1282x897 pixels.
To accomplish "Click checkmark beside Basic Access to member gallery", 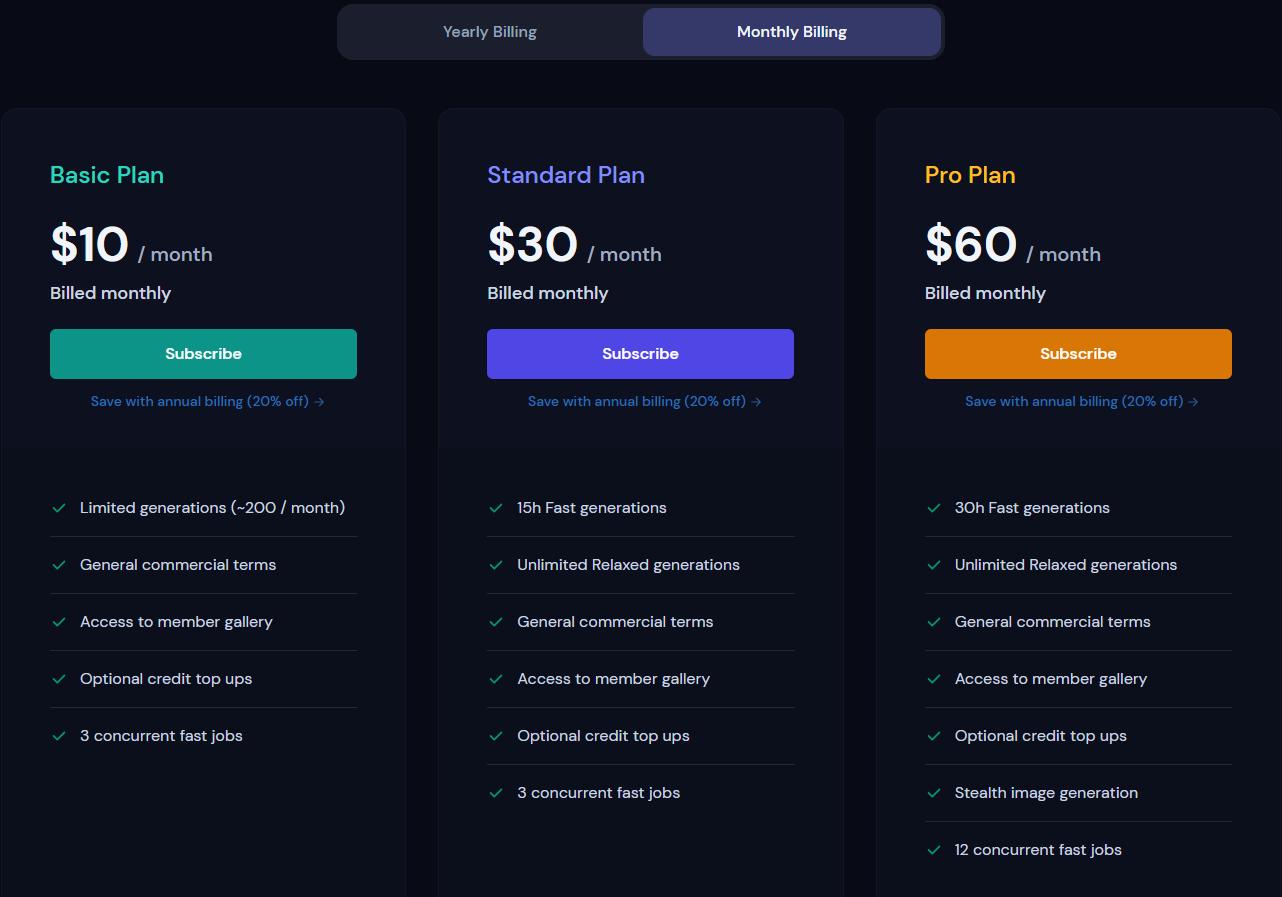I will tap(59, 622).
